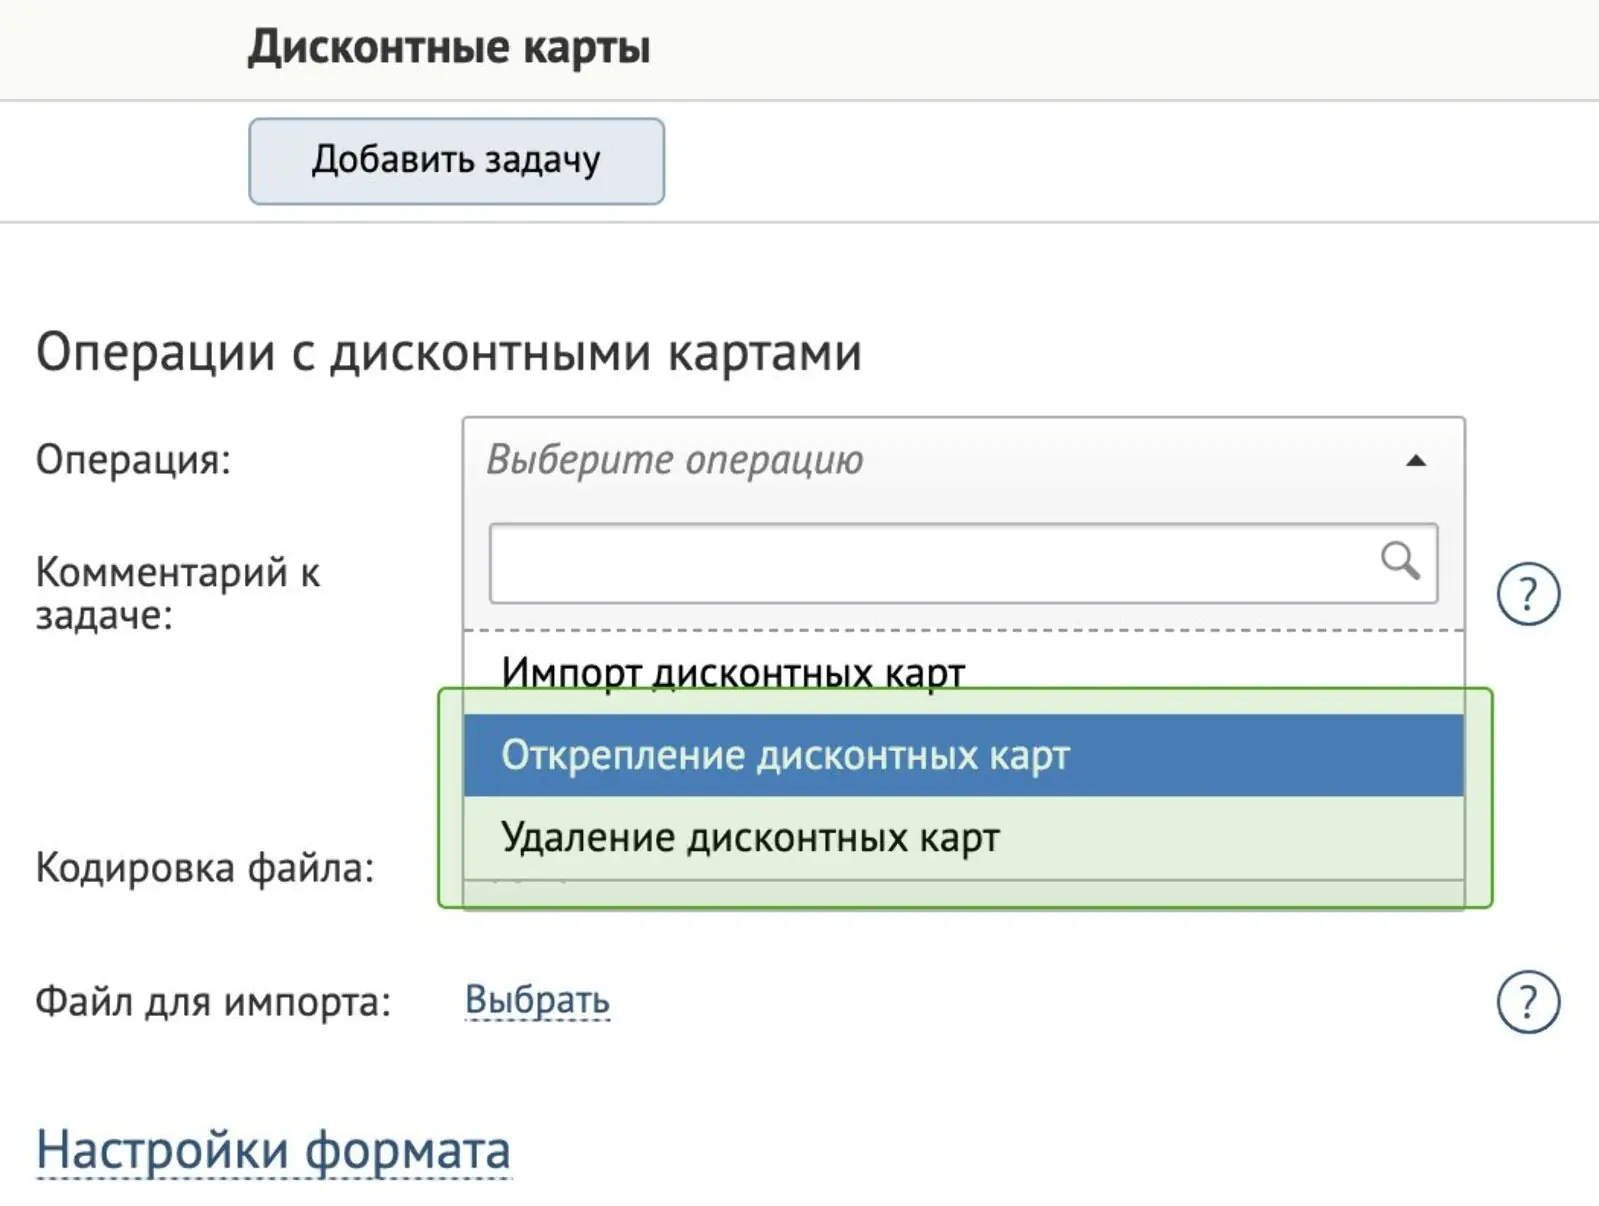Image resolution: width=1599 pixels, height=1206 pixels.
Task: Click the dashed separator under the search box
Action: 963,631
